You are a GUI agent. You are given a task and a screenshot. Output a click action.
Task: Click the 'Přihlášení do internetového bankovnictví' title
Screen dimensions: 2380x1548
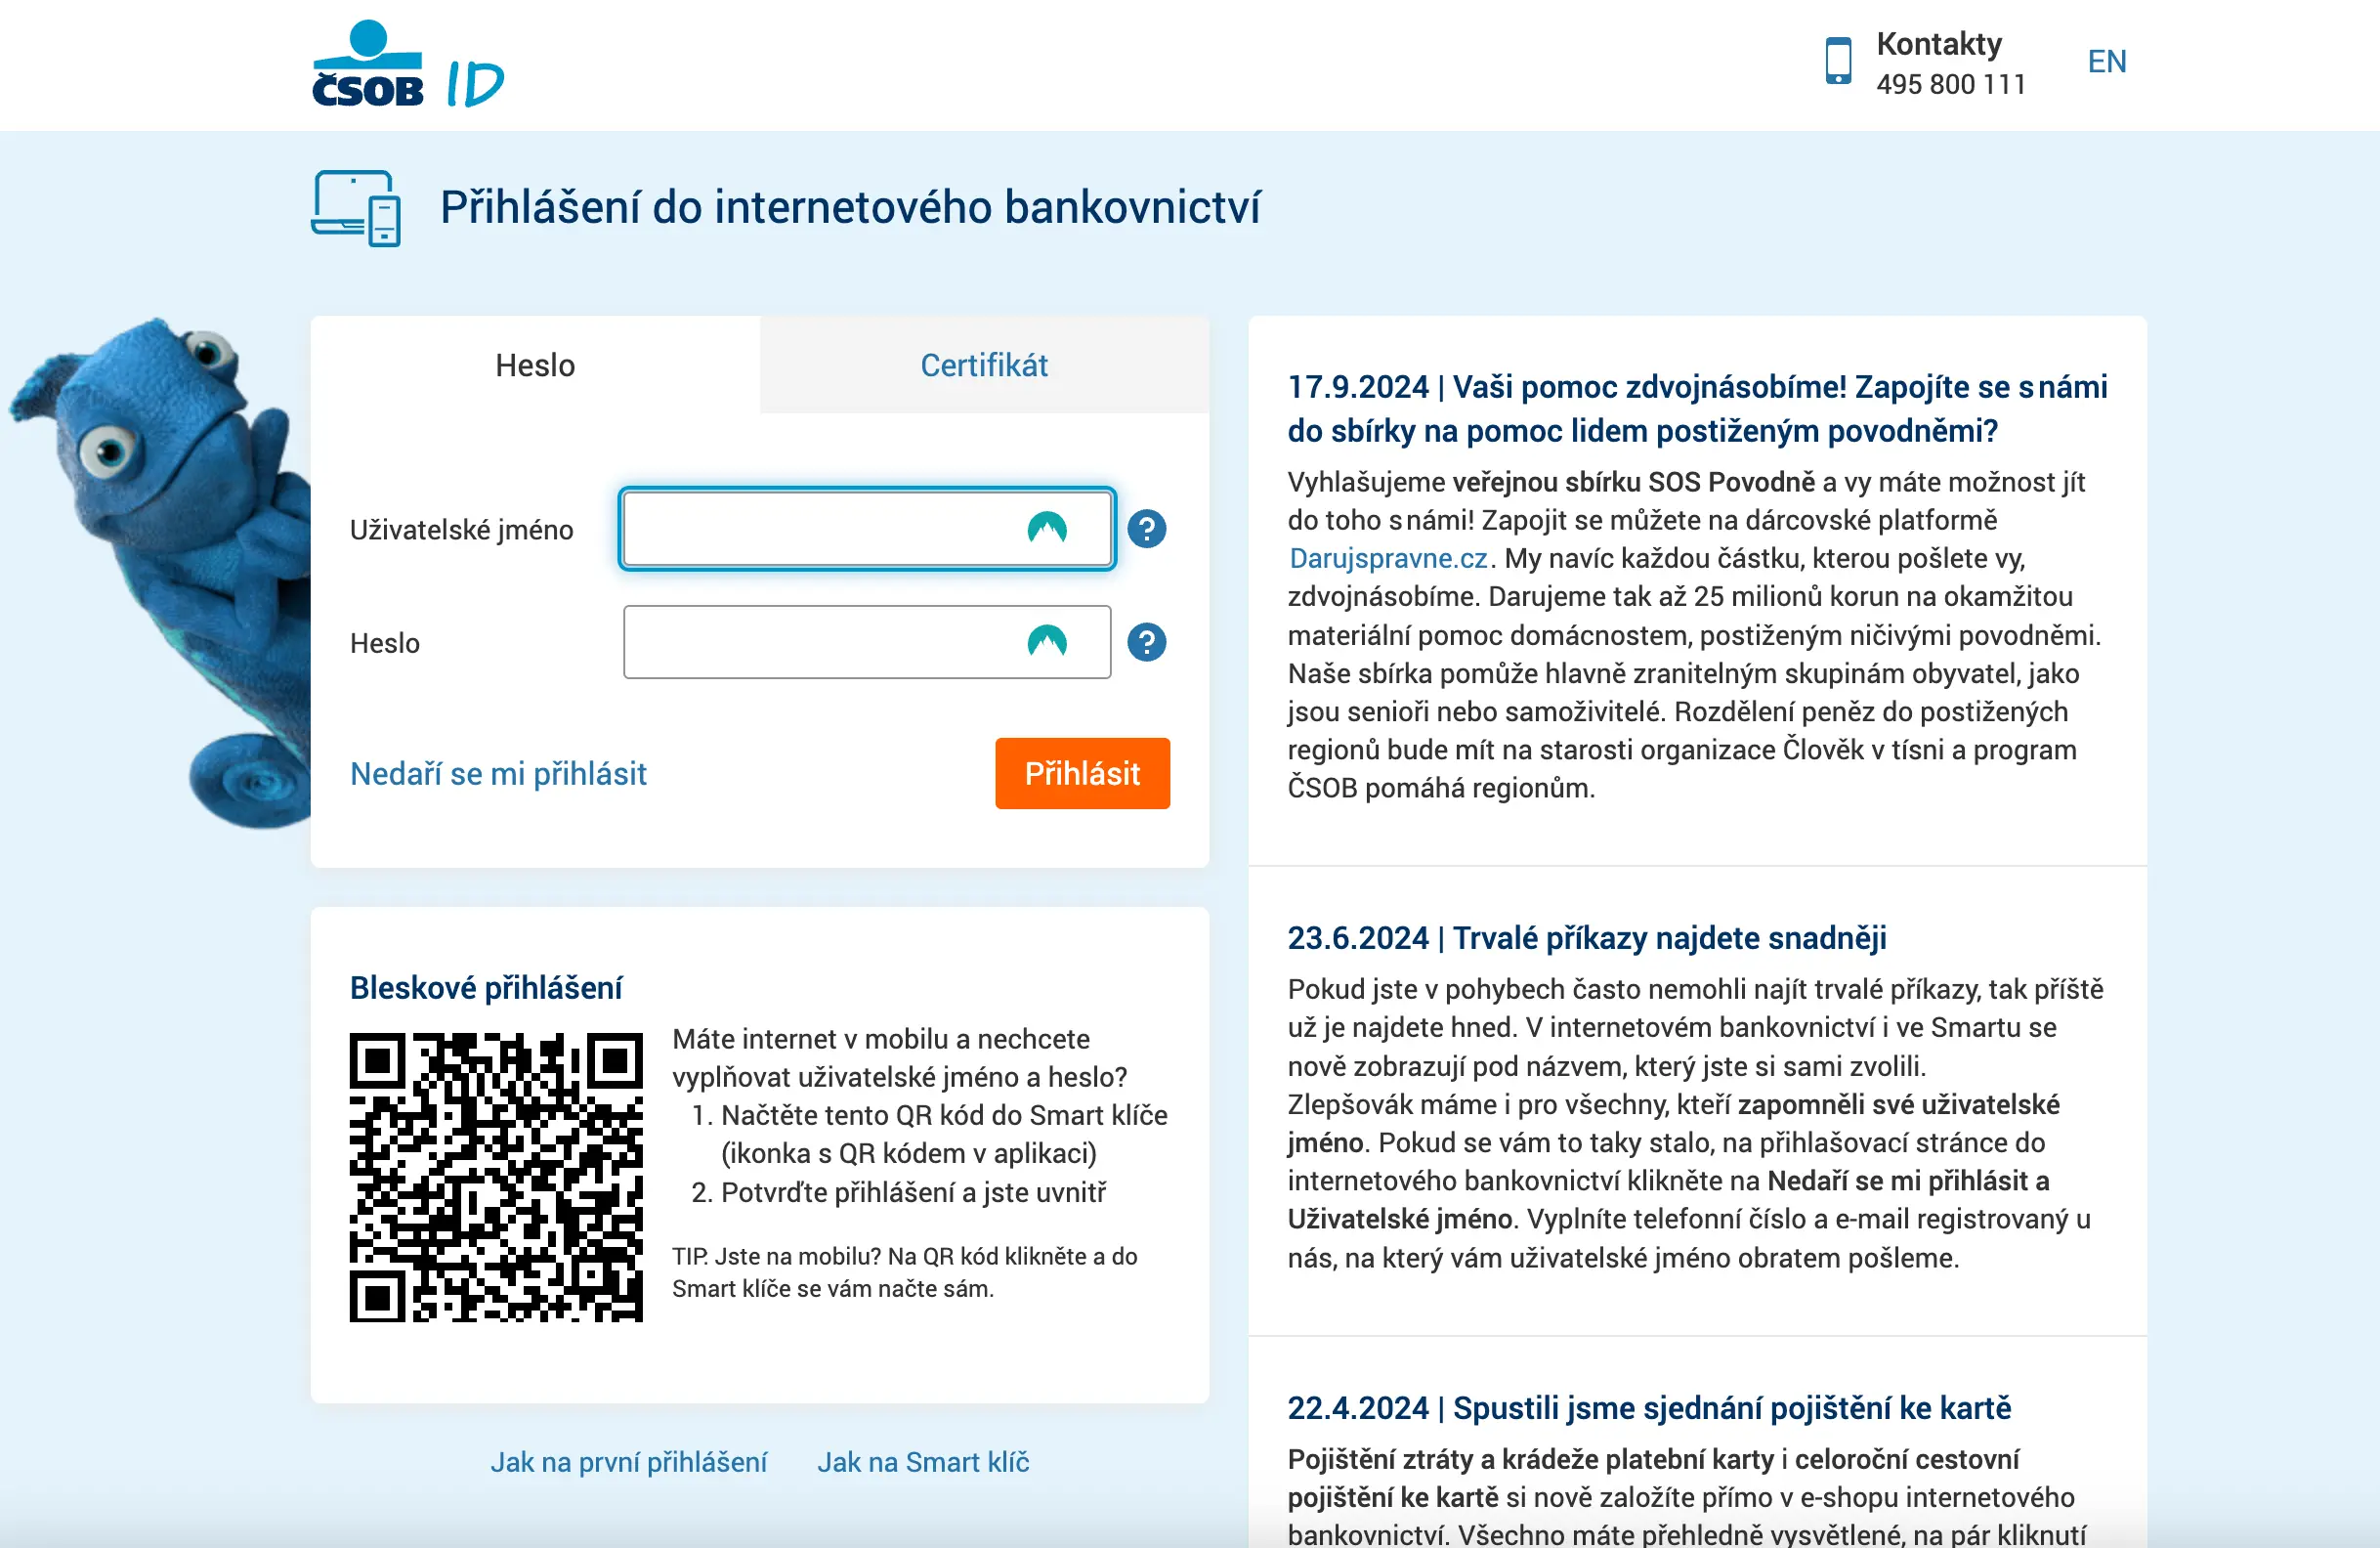coord(850,207)
